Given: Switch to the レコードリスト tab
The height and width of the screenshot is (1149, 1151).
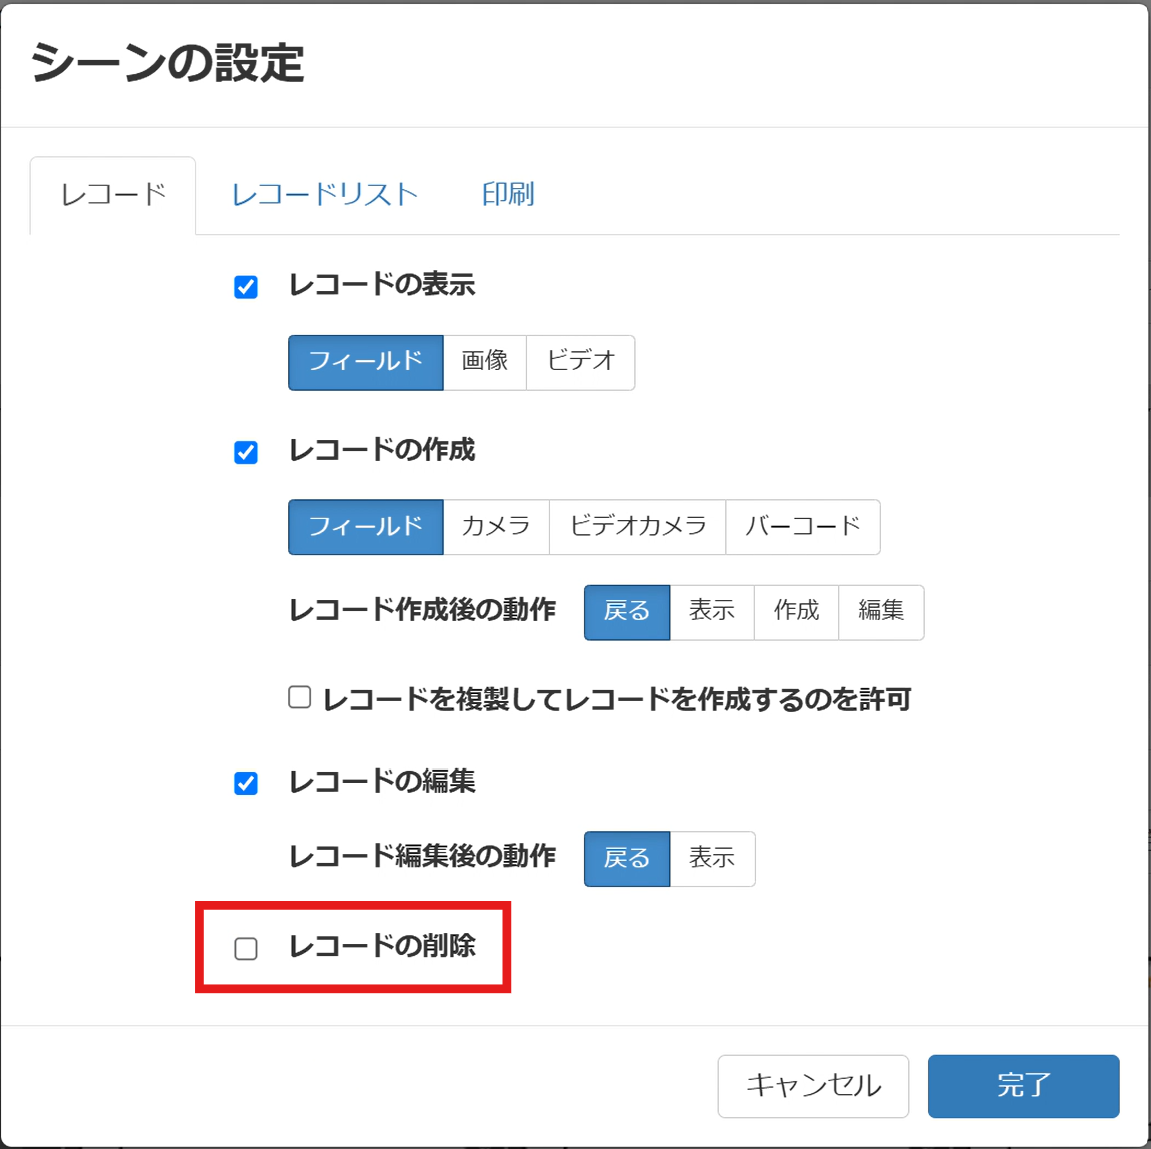Looking at the screenshot, I should tap(324, 195).
